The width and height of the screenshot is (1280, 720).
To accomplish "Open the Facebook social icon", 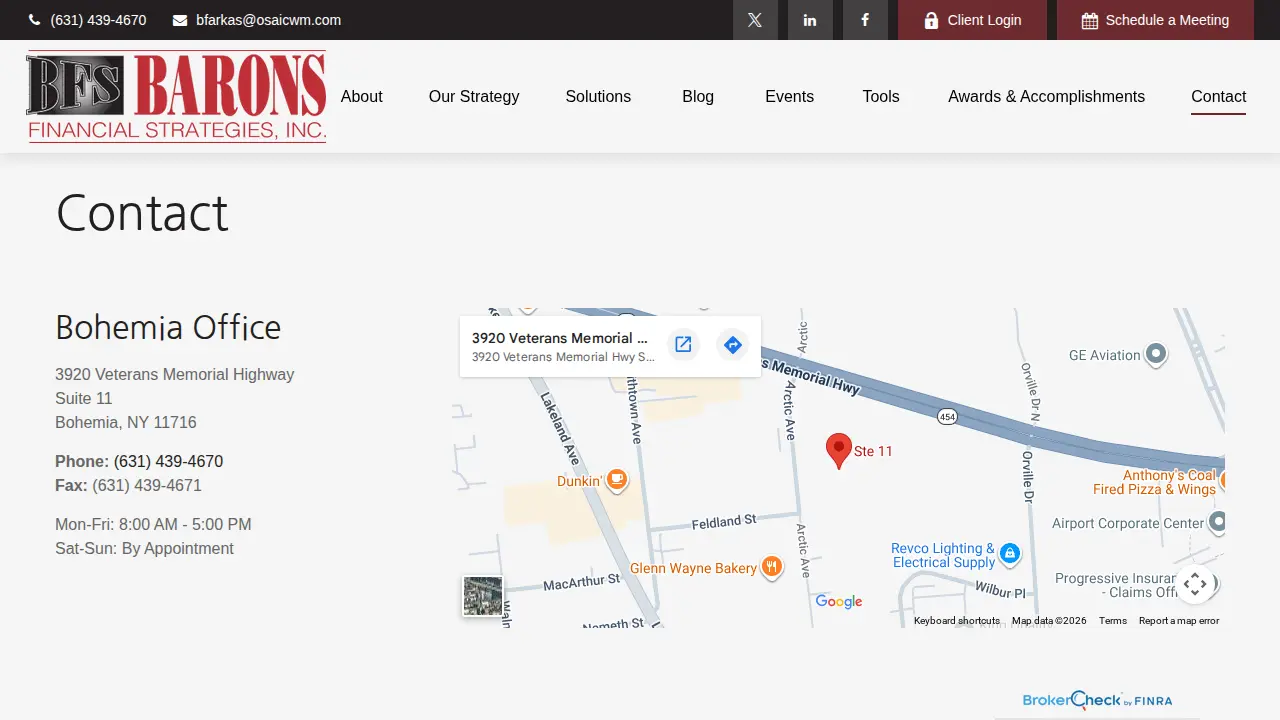I will coord(865,20).
